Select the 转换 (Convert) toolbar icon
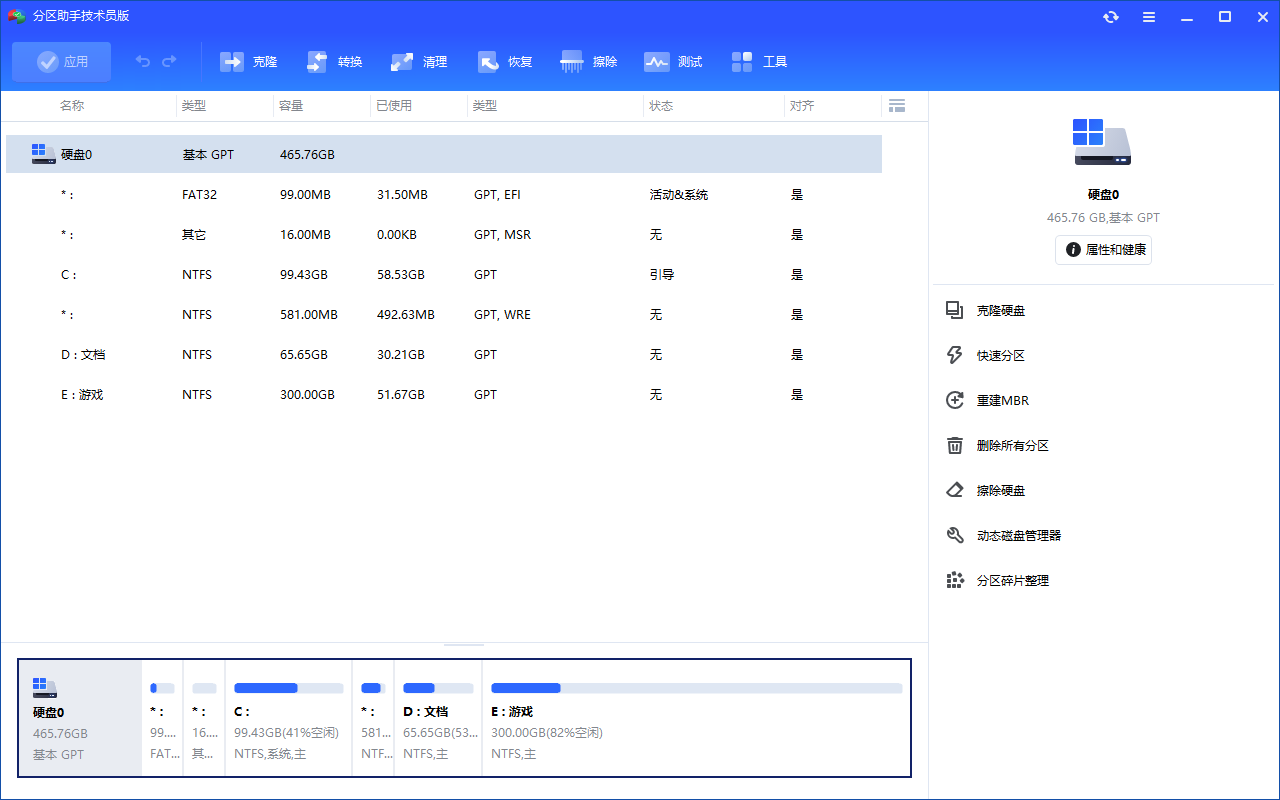 [333, 61]
